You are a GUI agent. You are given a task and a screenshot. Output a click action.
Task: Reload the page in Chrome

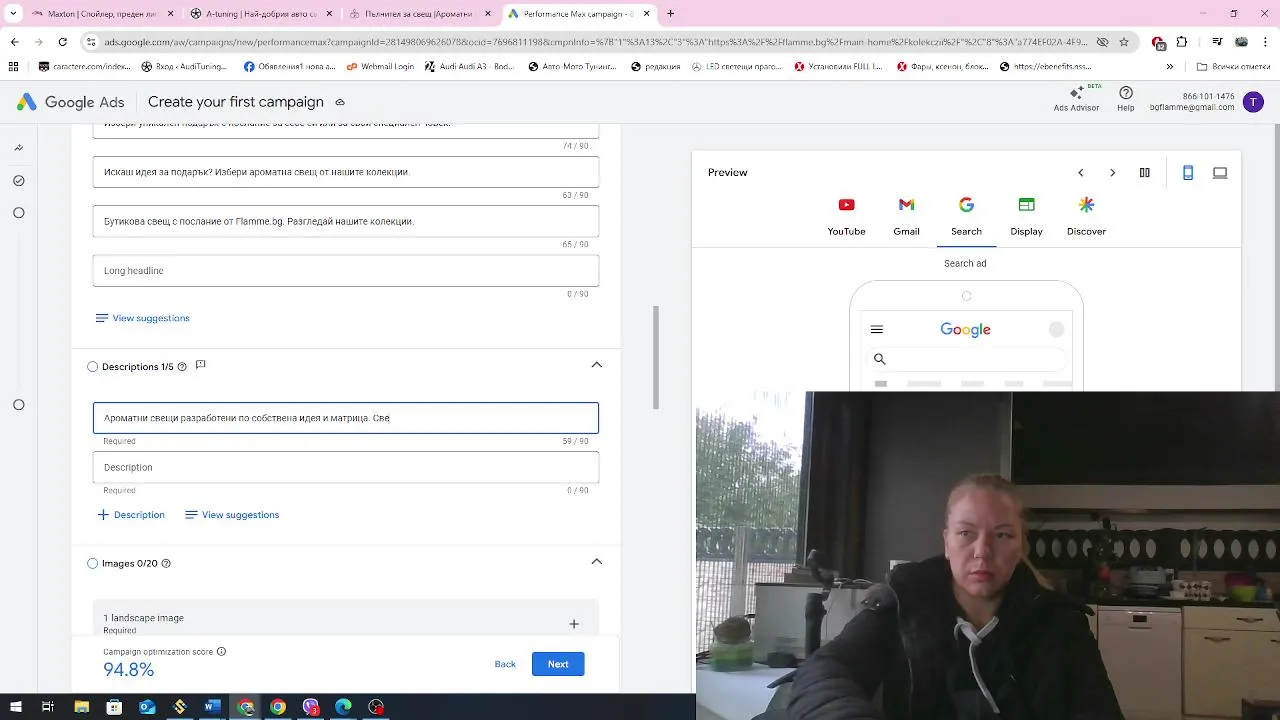(62, 42)
